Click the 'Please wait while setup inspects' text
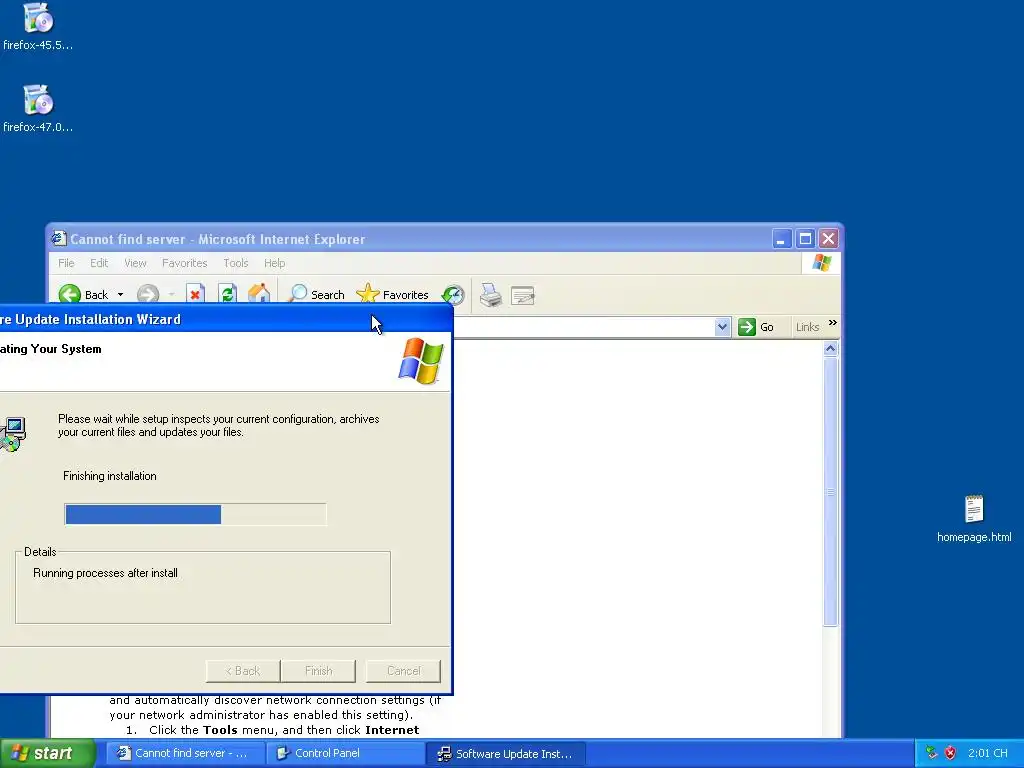The height and width of the screenshot is (768, 1024). pyautogui.click(x=218, y=425)
